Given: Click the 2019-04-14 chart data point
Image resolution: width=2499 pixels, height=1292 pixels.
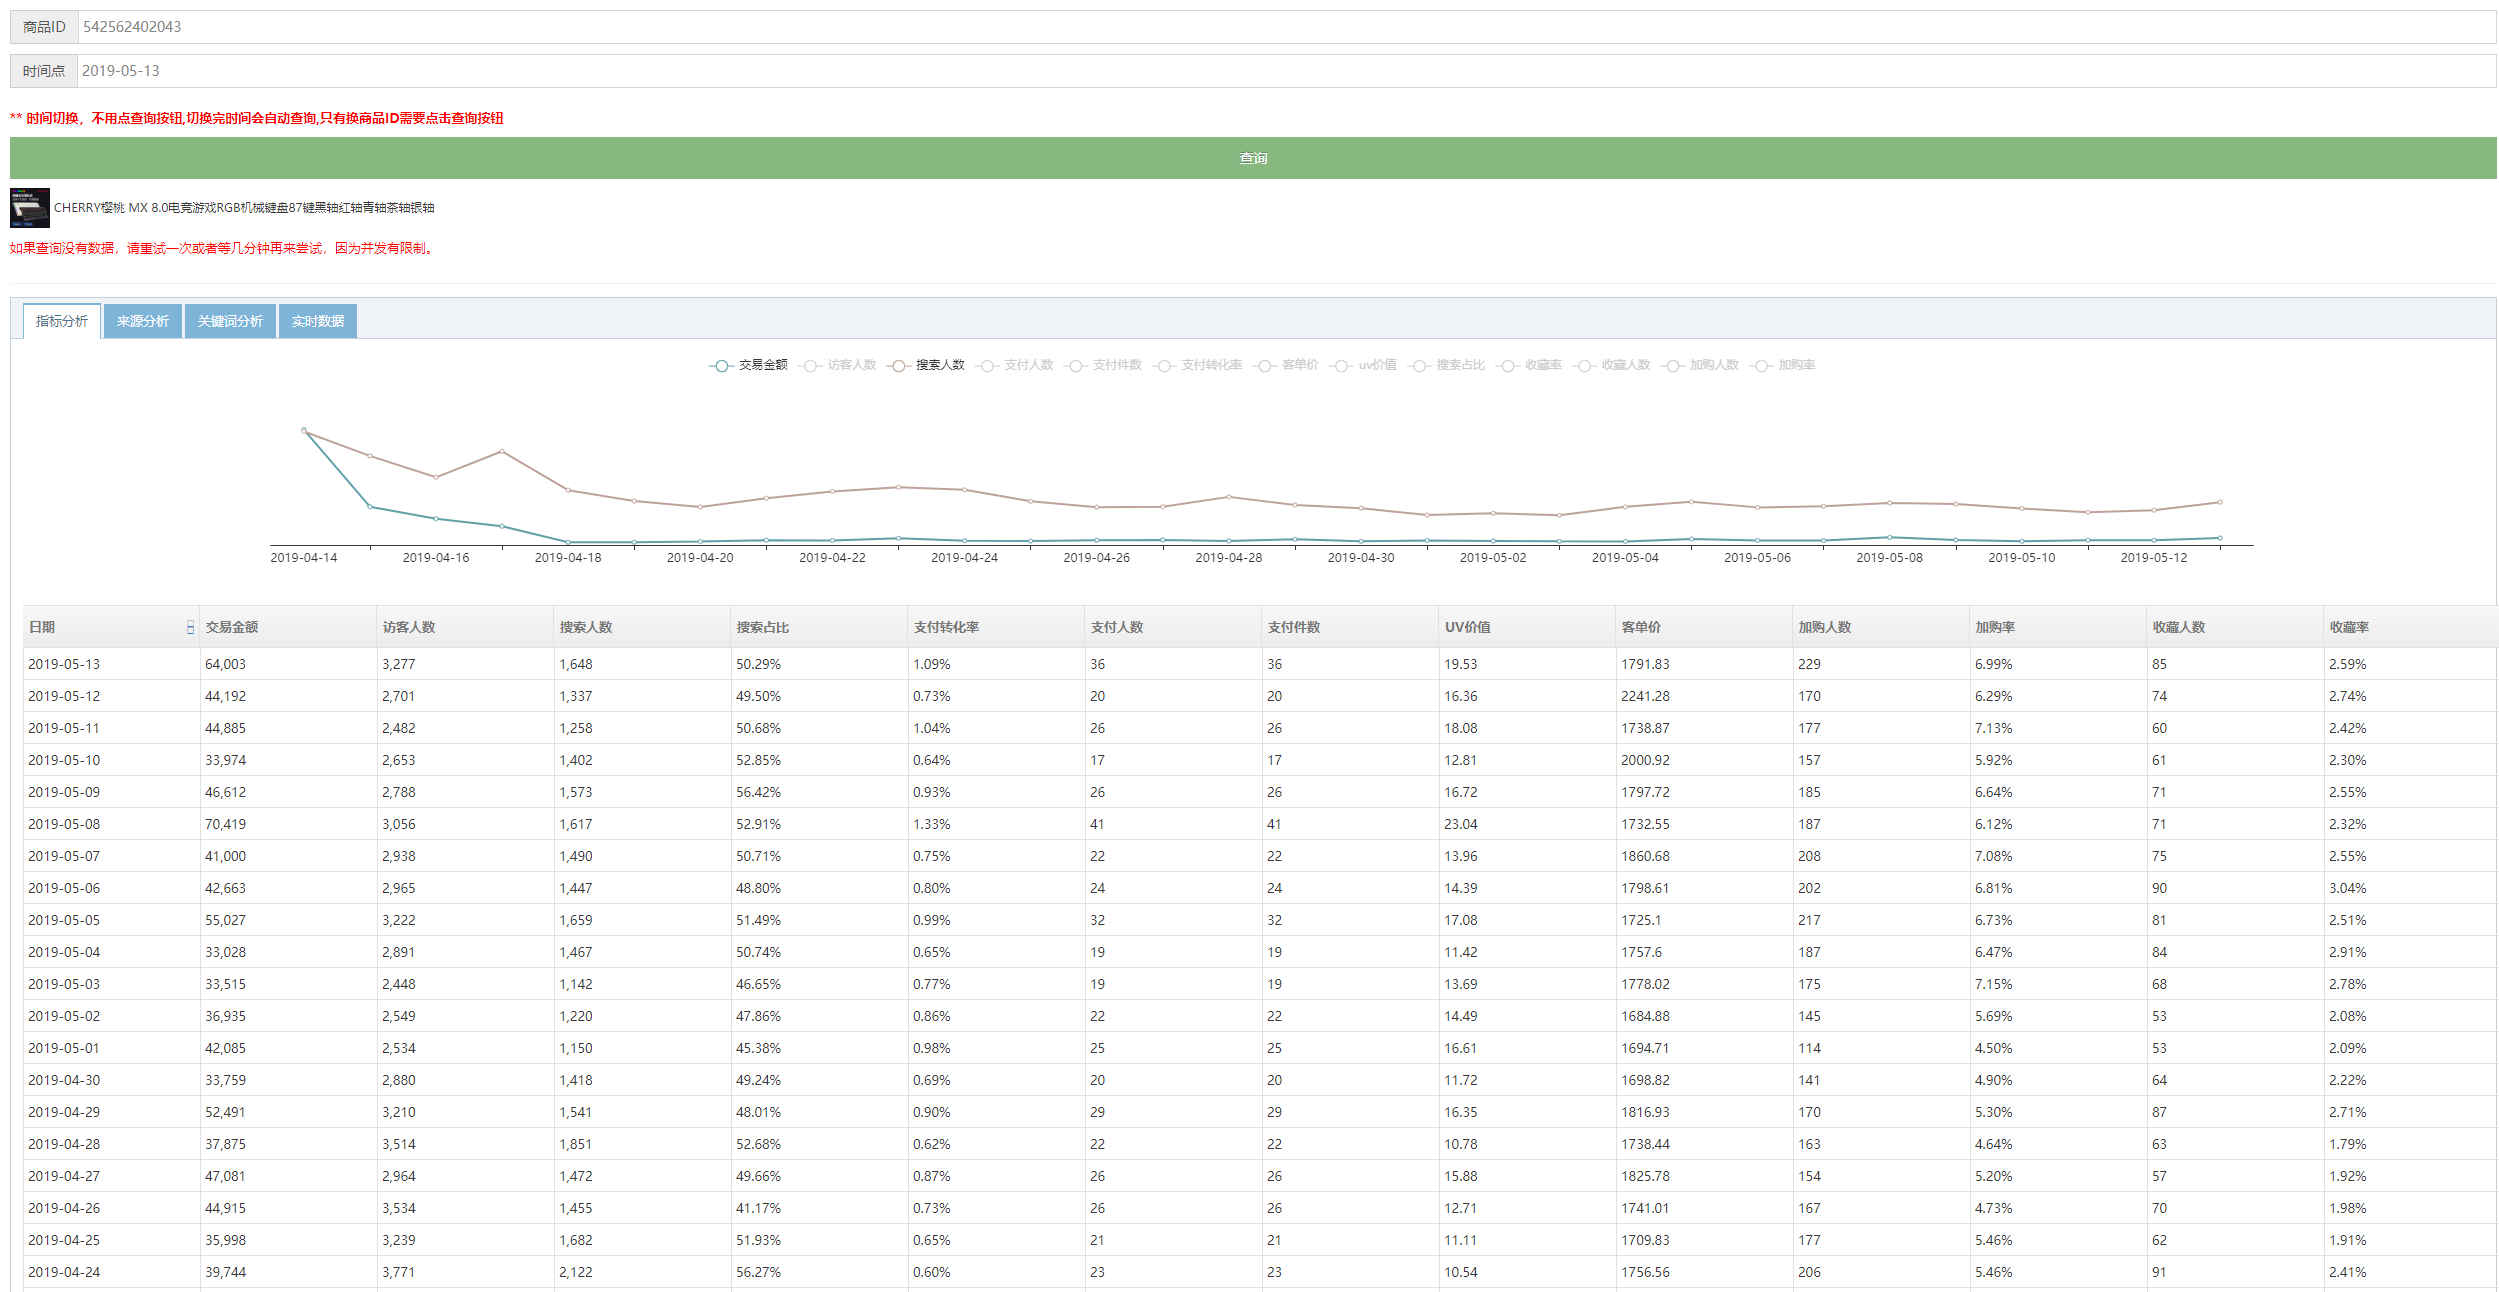Looking at the screenshot, I should coord(304,431).
